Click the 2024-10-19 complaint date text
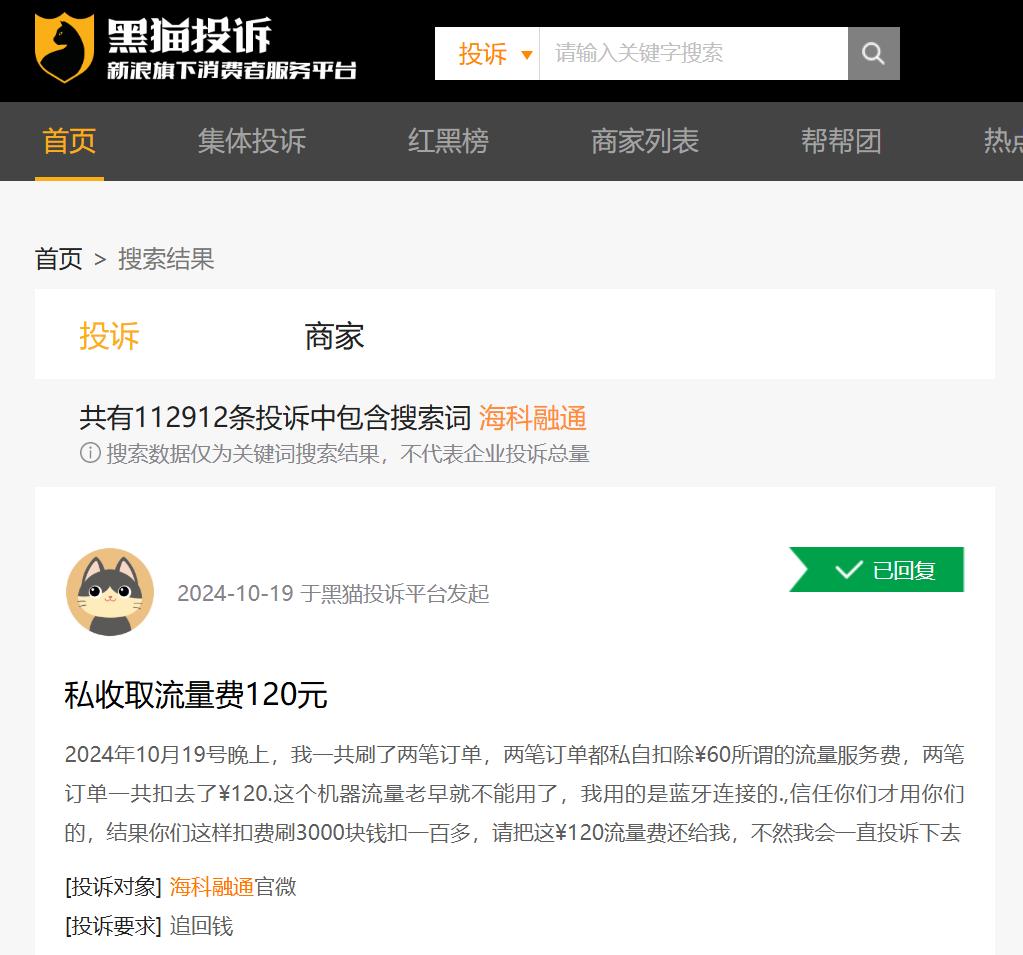The height and width of the screenshot is (955, 1023). [x=235, y=594]
